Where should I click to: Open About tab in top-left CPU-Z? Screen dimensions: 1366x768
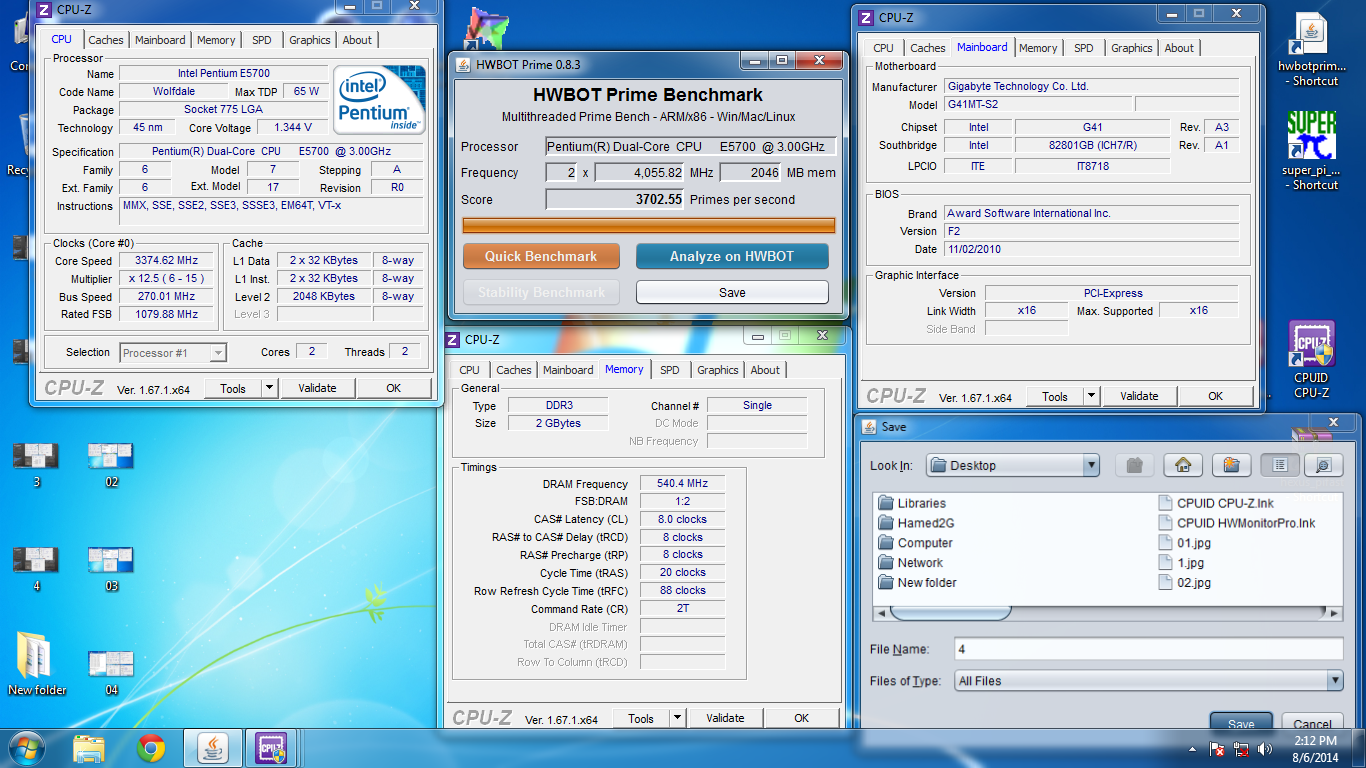pyautogui.click(x=357, y=40)
